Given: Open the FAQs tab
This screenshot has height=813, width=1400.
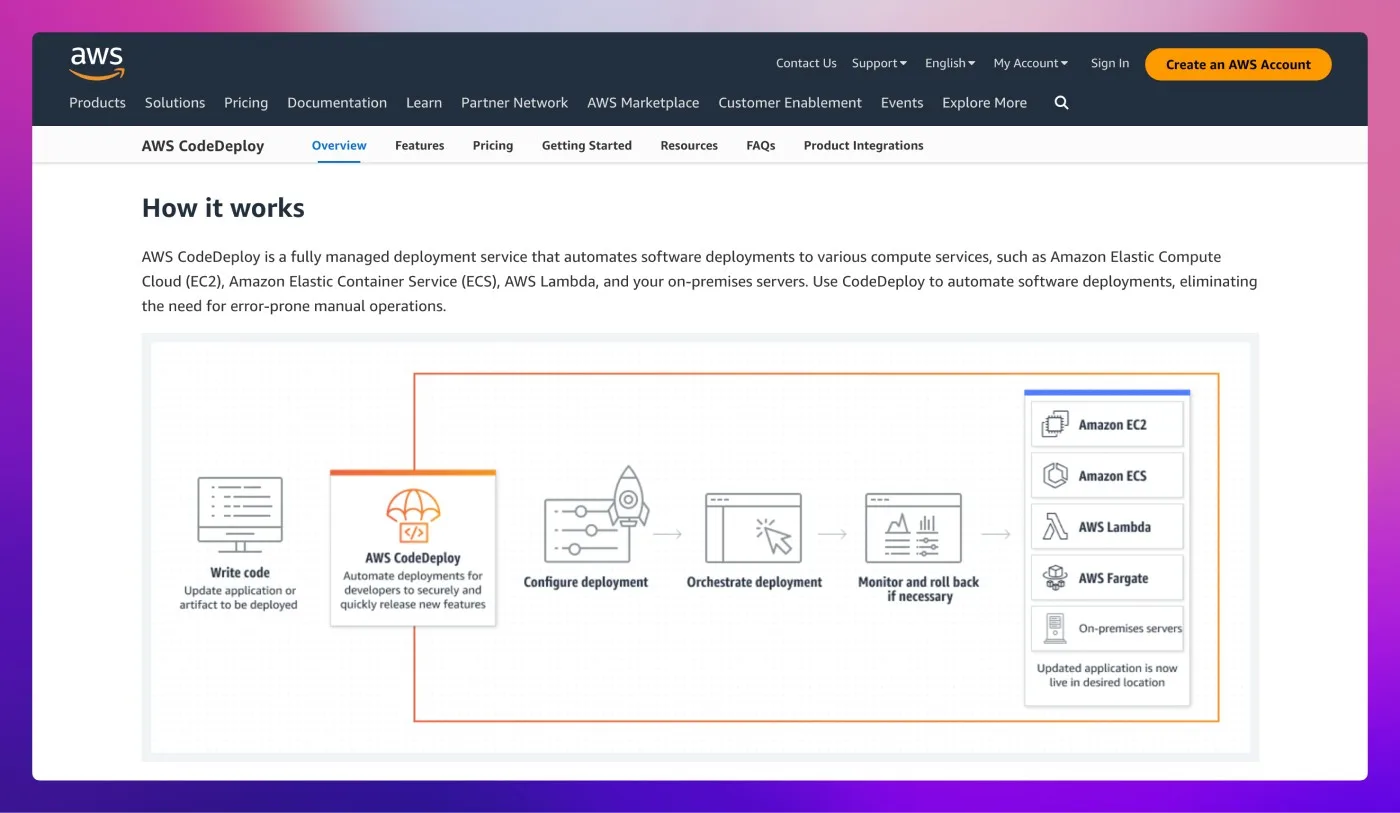Looking at the screenshot, I should [761, 146].
